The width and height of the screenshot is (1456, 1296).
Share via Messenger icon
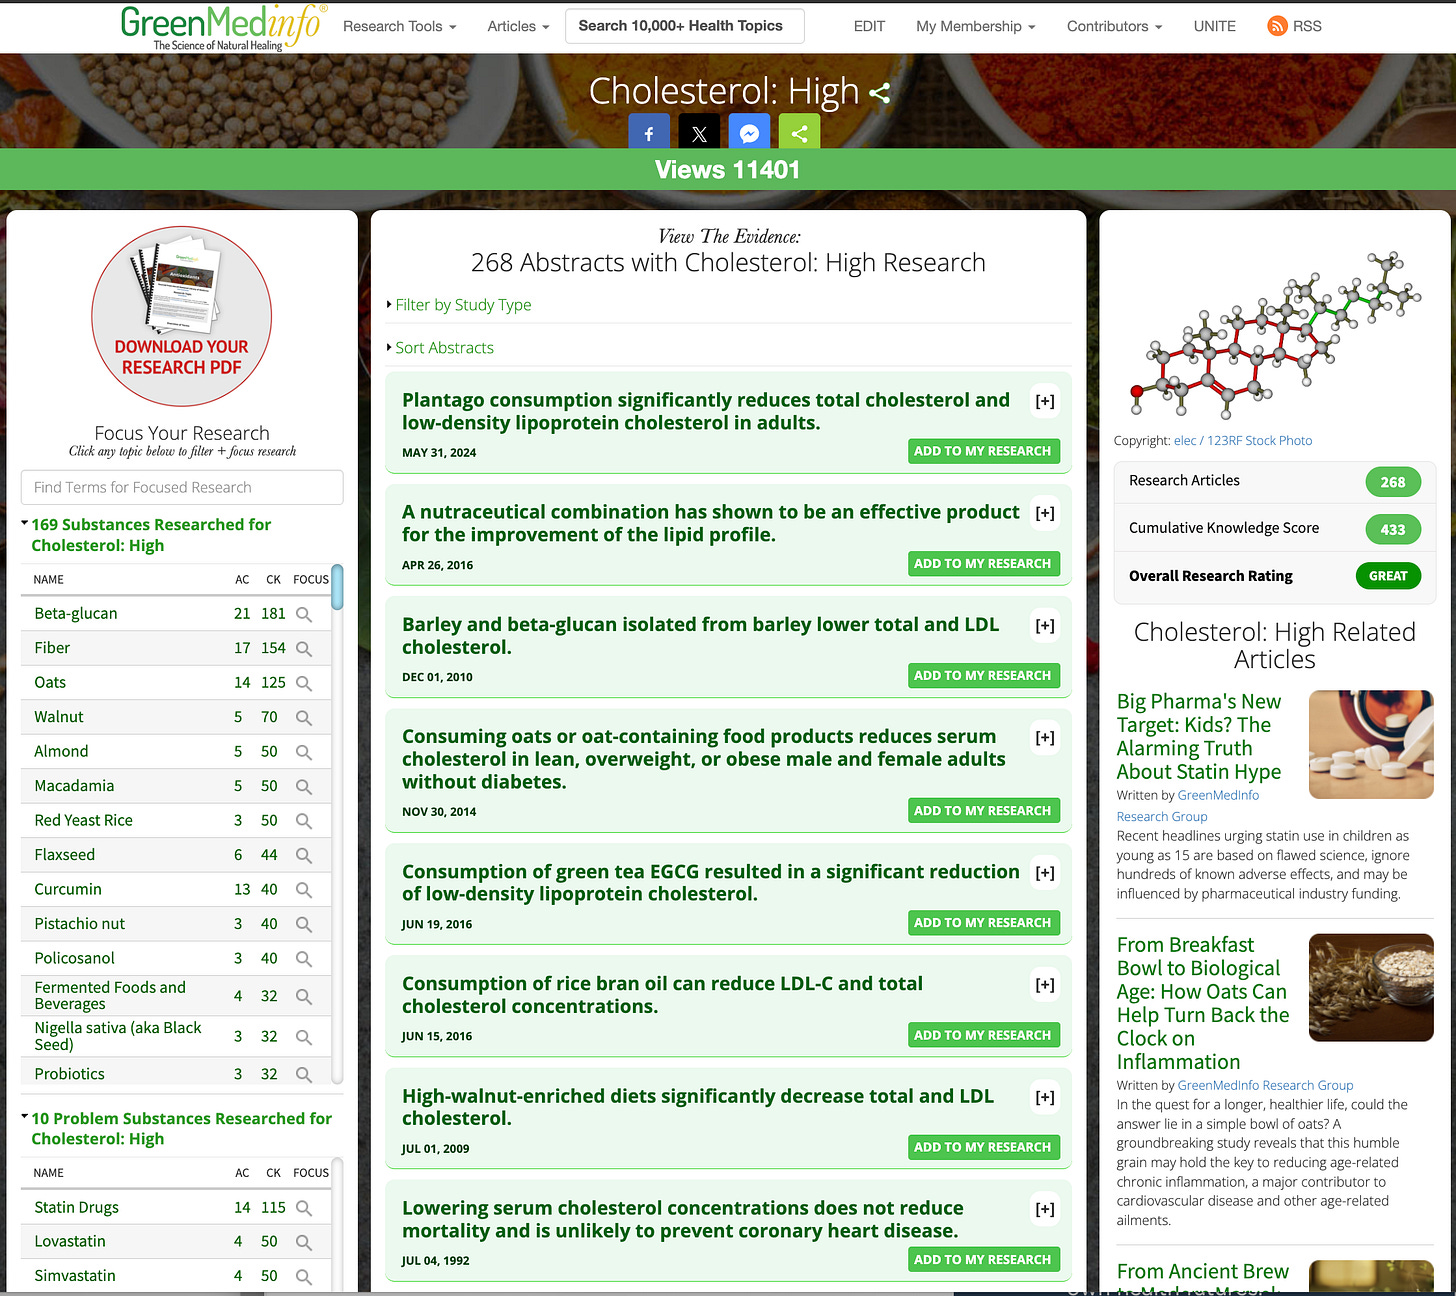coord(749,132)
